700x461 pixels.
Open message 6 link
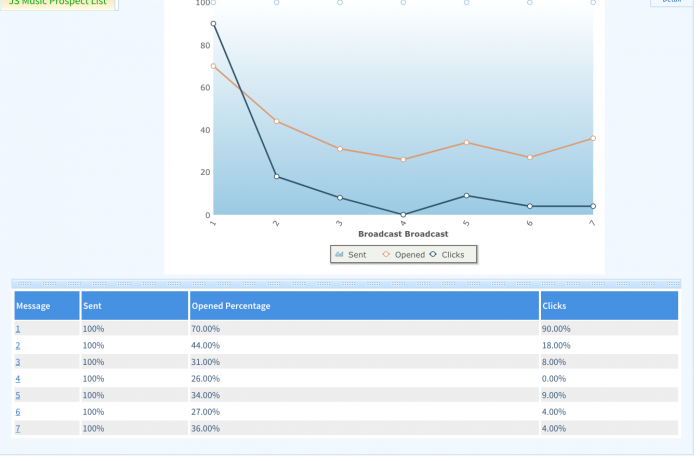click(x=18, y=414)
